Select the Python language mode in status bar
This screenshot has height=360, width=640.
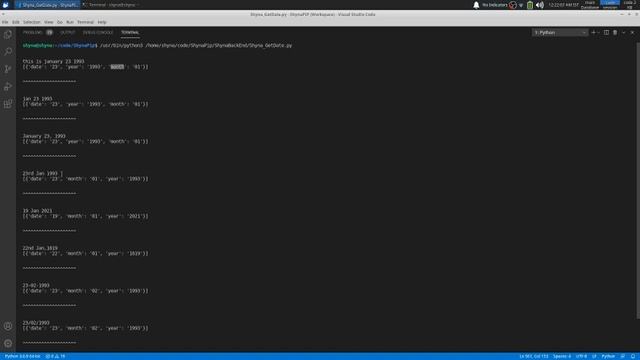click(608, 356)
